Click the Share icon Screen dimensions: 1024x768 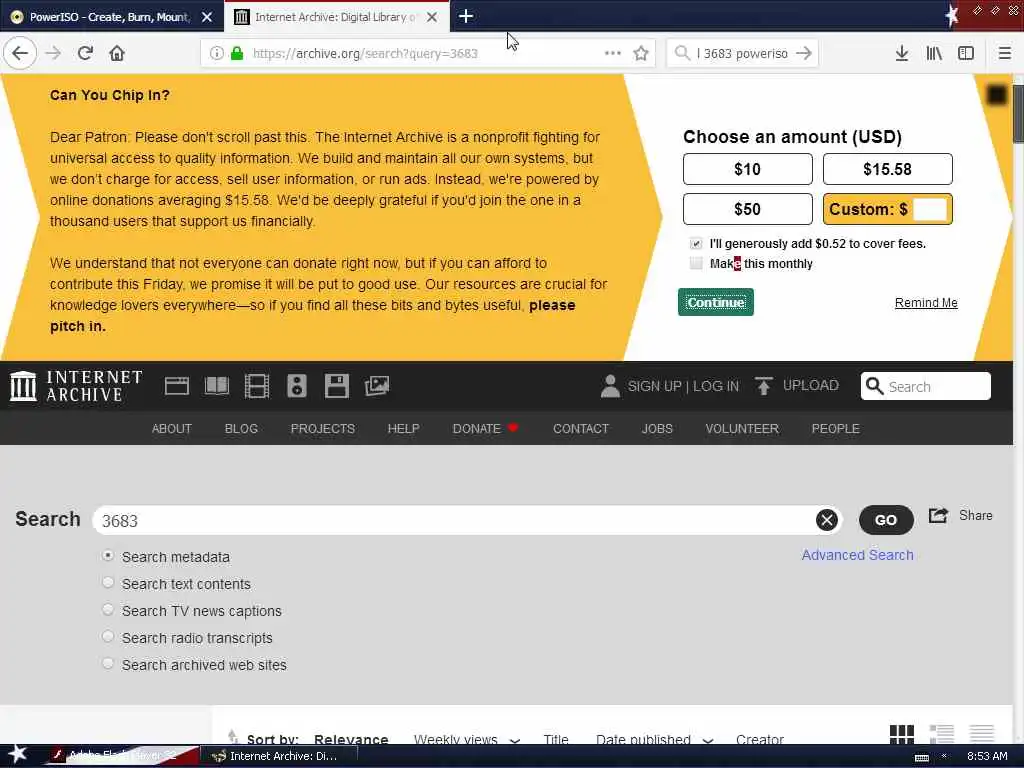938,515
